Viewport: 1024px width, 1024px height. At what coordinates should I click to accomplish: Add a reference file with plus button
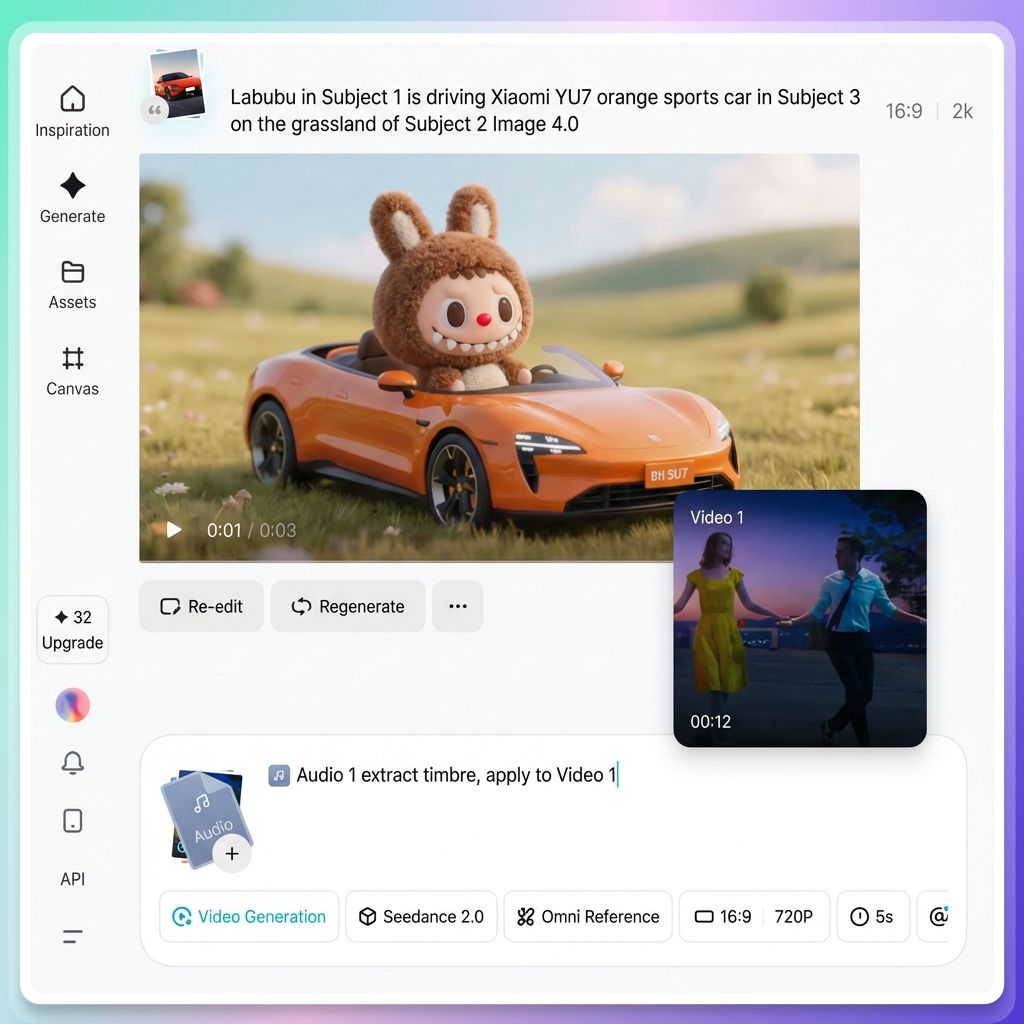click(232, 854)
